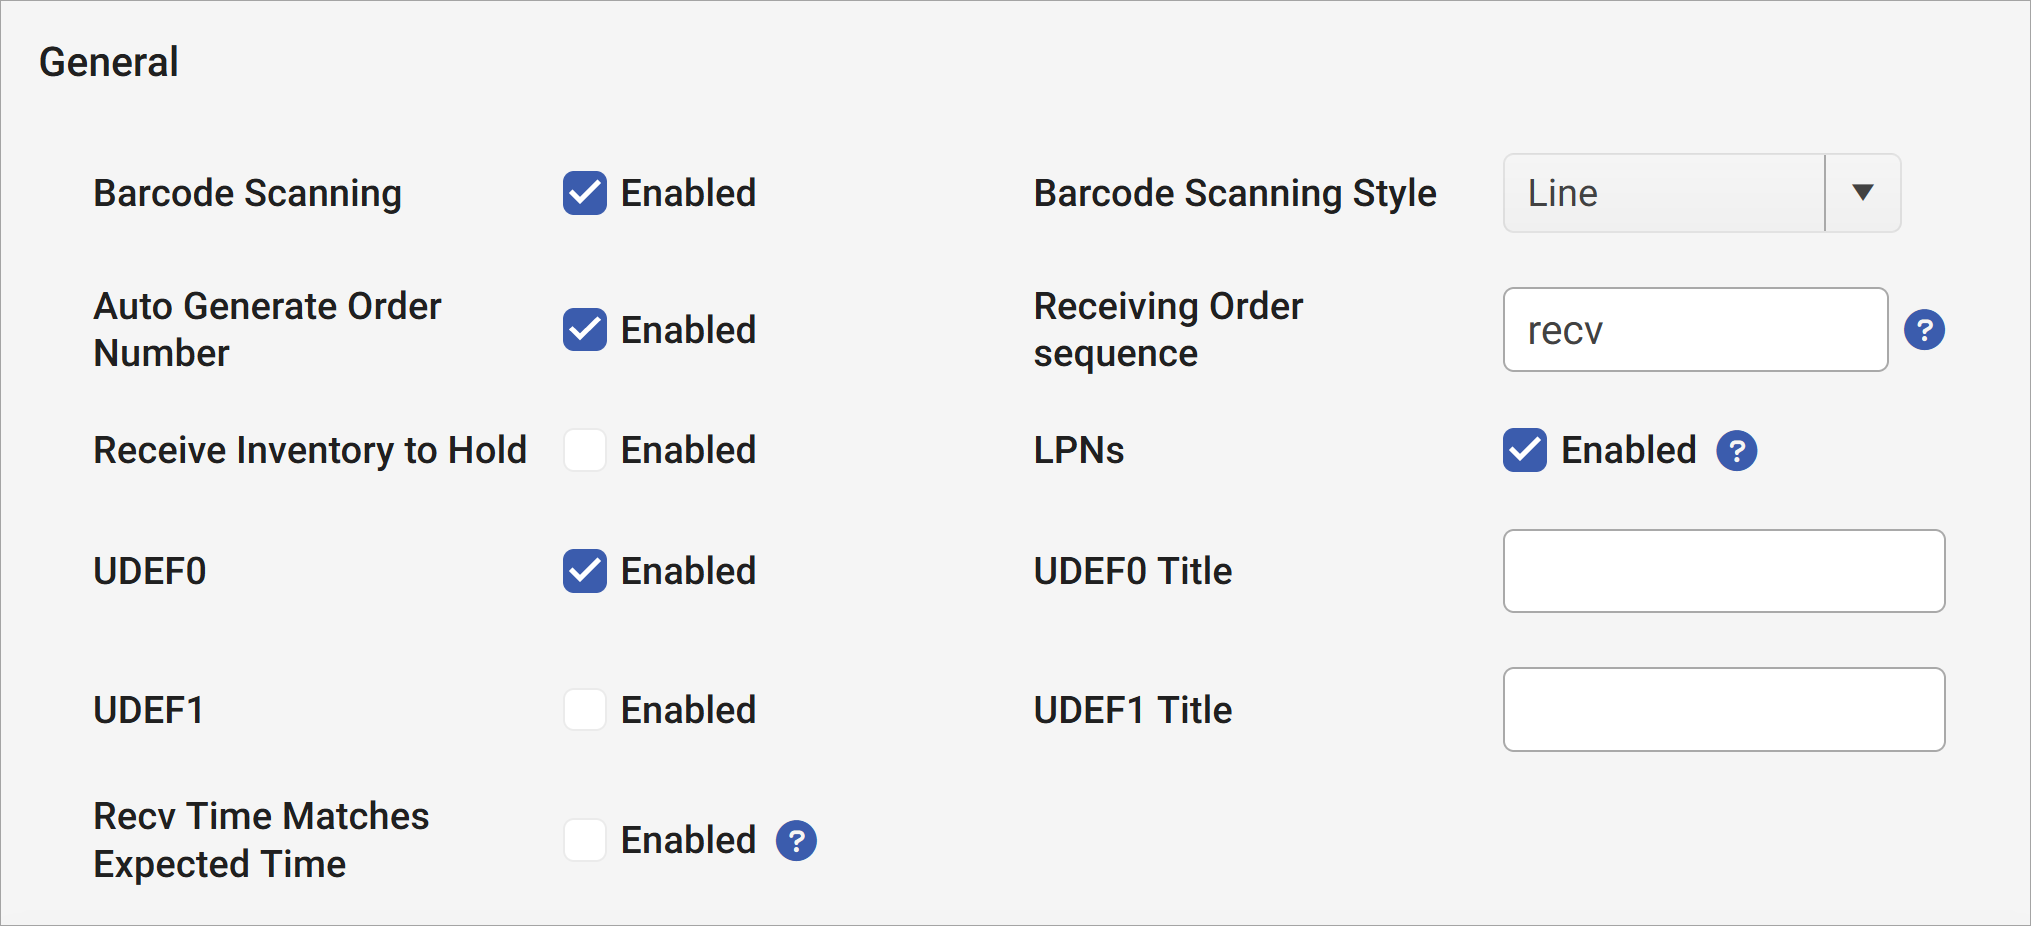
Task: Click the Enabled label for Barcode Scanning
Action: pos(688,193)
